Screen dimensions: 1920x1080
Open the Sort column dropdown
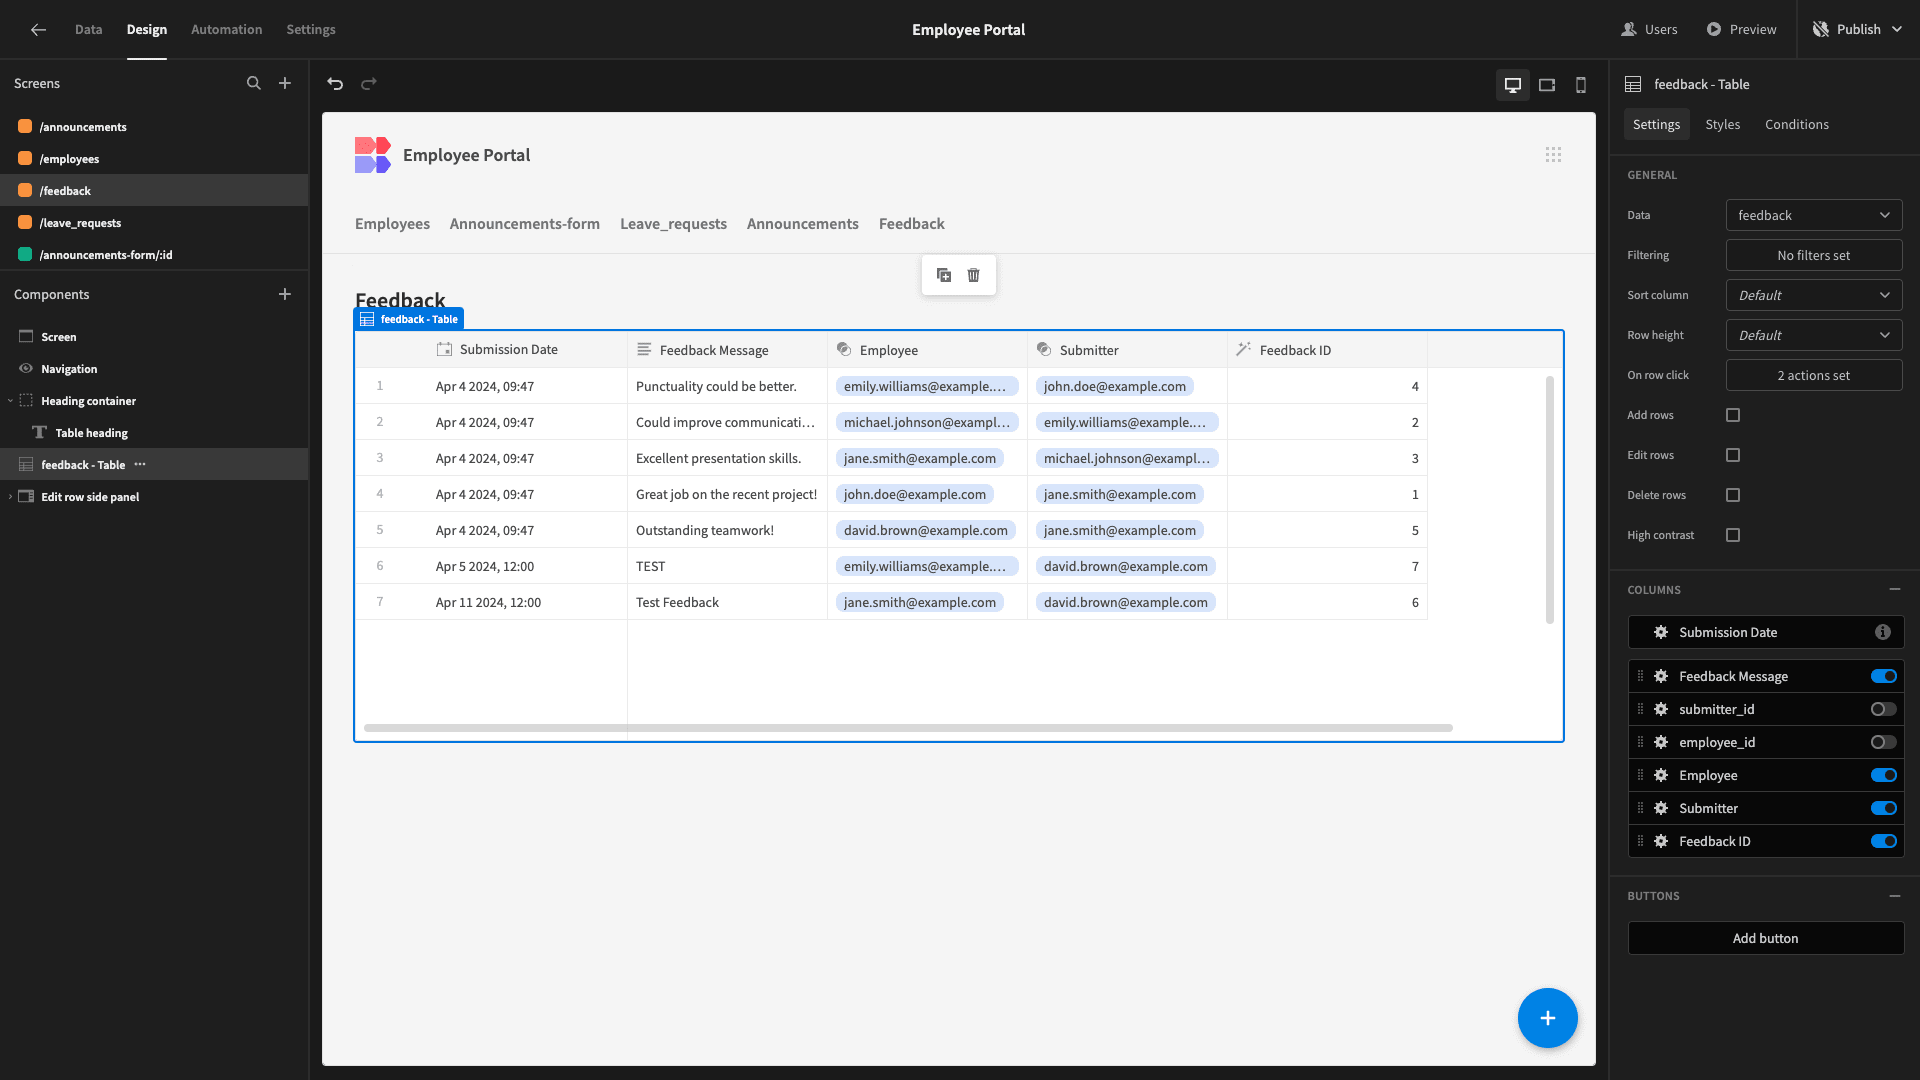pos(1814,295)
